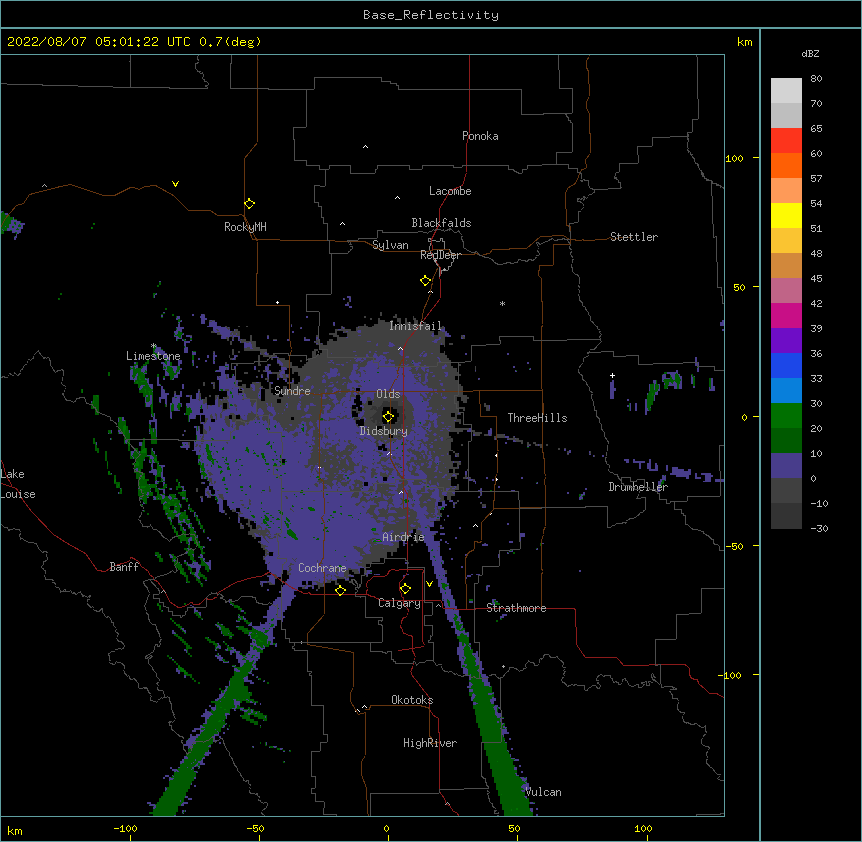Click the radar-site diamond between Olds and Didsbury
The width and height of the screenshot is (862, 842).
point(389,416)
